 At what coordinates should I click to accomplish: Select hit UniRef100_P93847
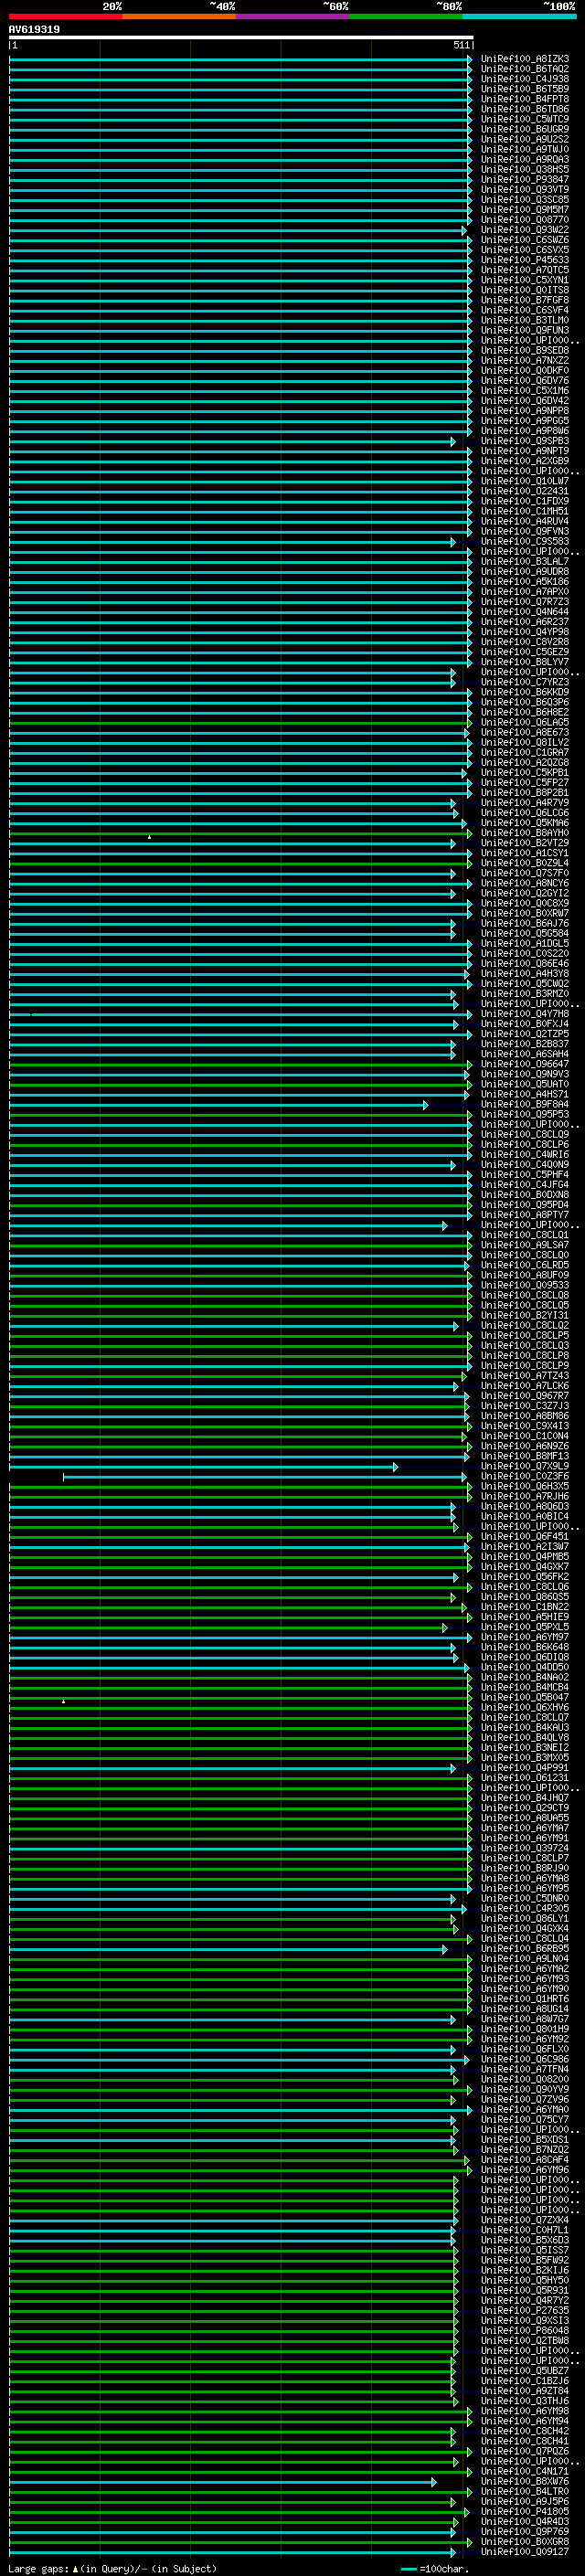tap(525, 179)
